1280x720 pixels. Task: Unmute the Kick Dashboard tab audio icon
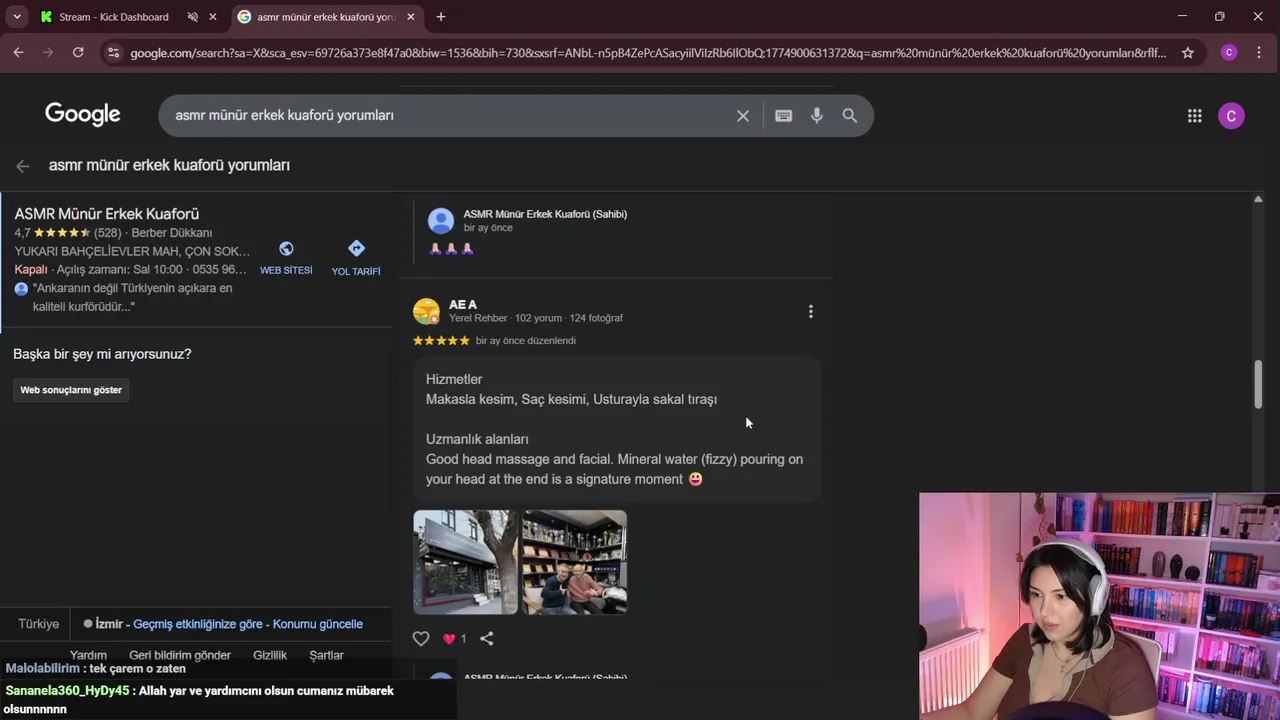[193, 17]
